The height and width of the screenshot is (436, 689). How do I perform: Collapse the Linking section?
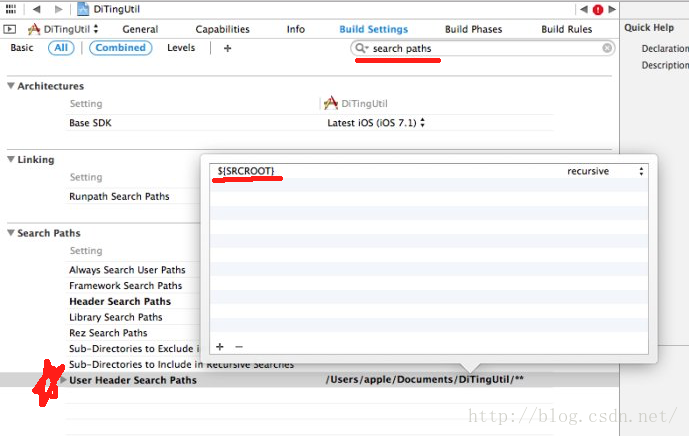tap(11, 159)
